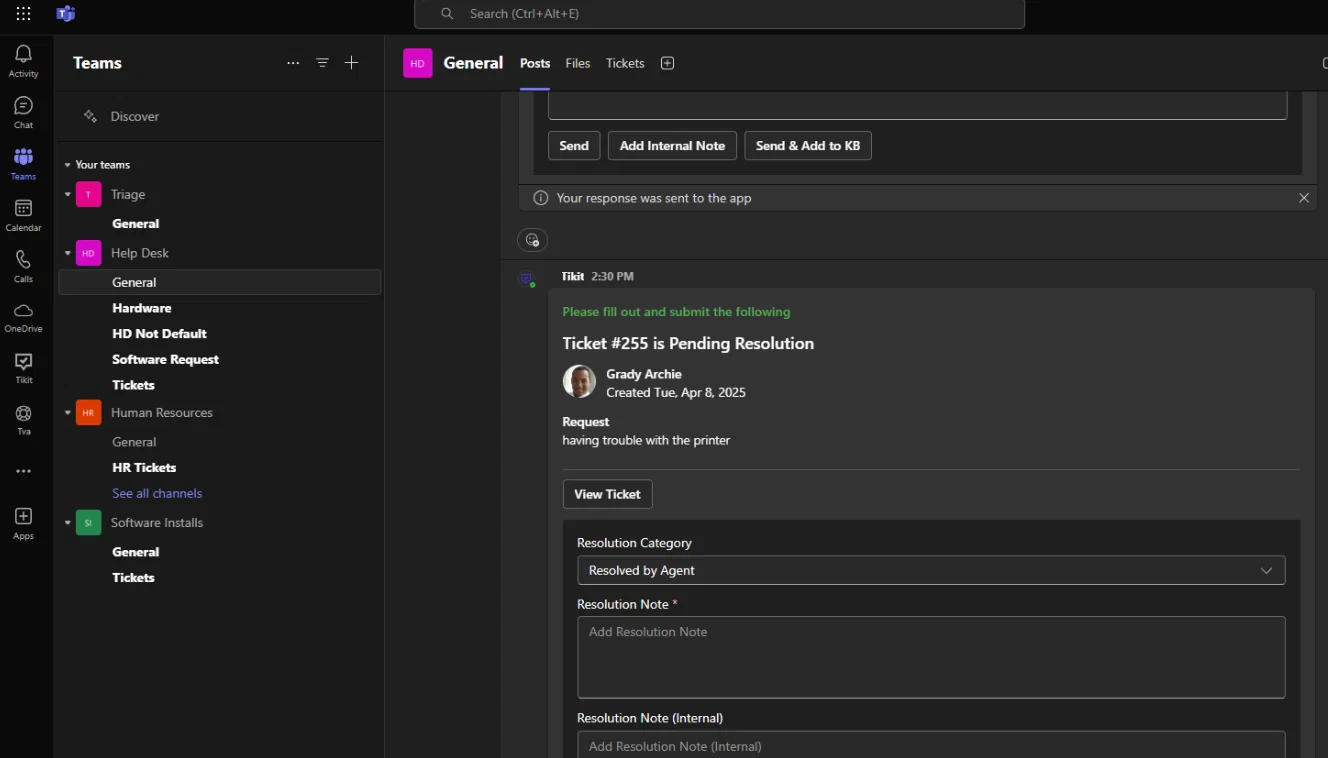Open the Resolution Category dropdown
This screenshot has width=1328, height=758.
[931, 570]
